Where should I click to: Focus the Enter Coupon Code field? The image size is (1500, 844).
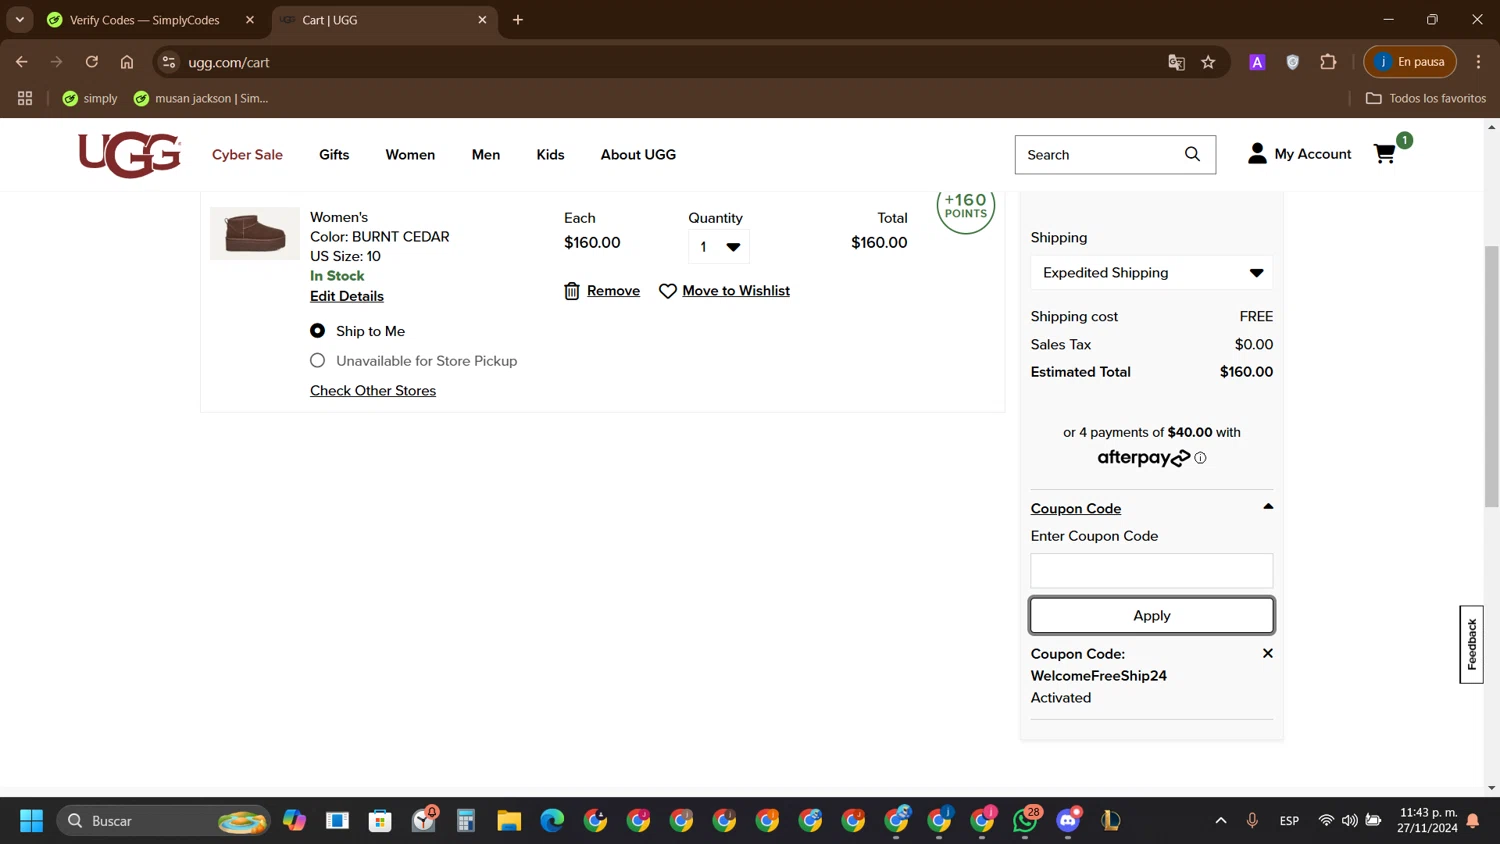point(1152,571)
